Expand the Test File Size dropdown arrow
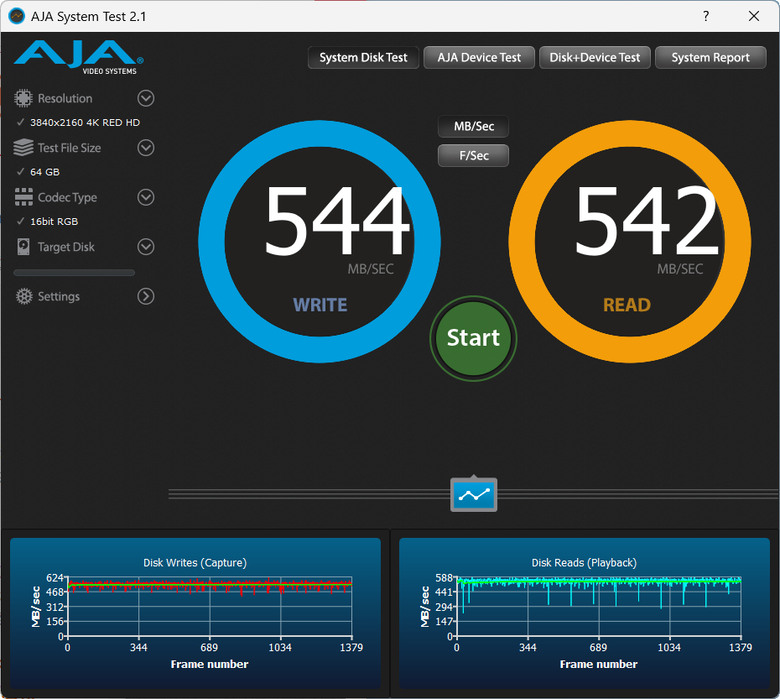This screenshot has width=780, height=699. 146,148
